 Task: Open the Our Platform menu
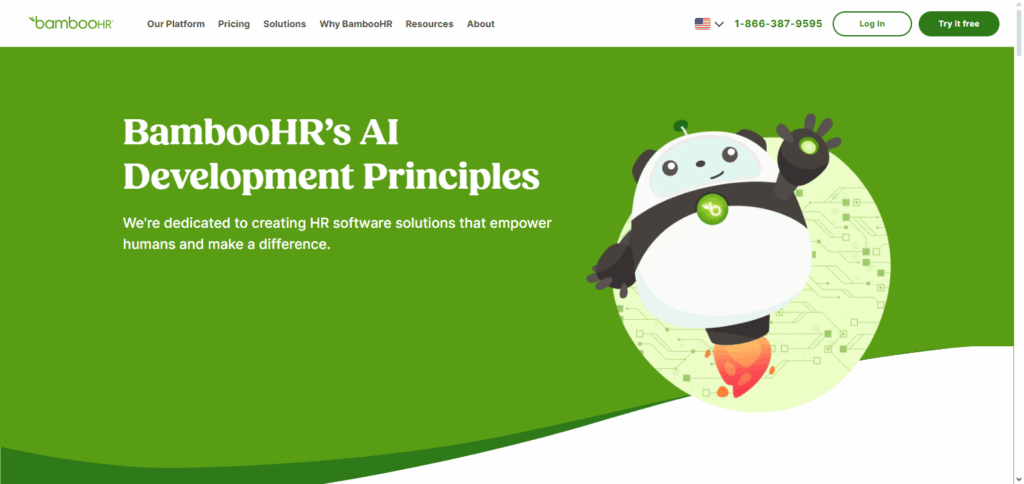(x=176, y=24)
